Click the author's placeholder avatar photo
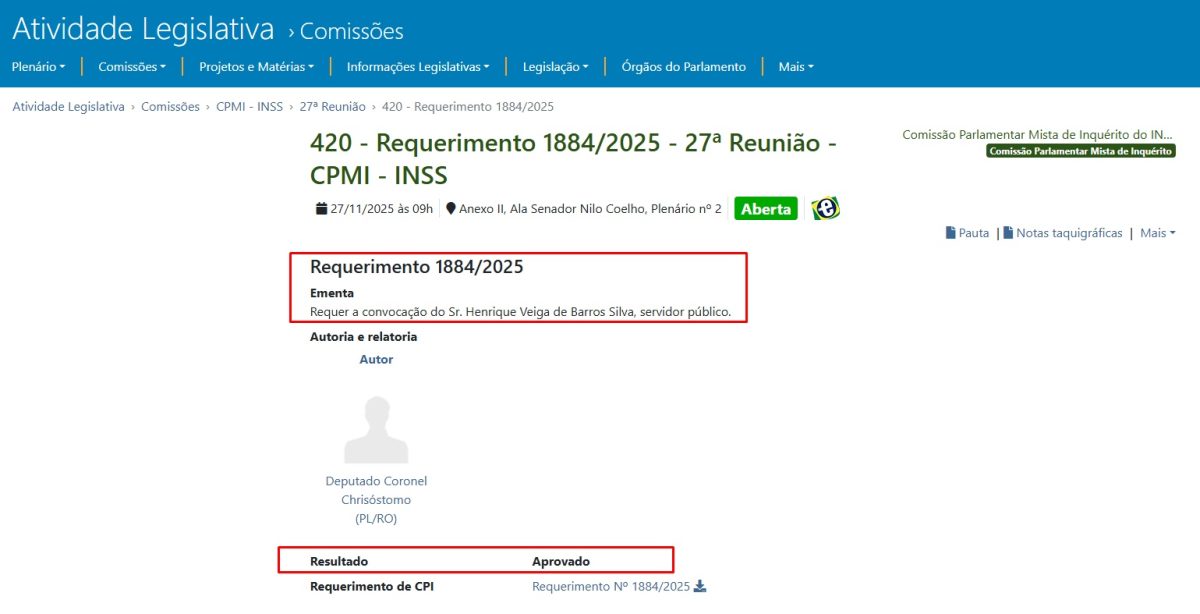The image size is (1200, 614). click(376, 430)
